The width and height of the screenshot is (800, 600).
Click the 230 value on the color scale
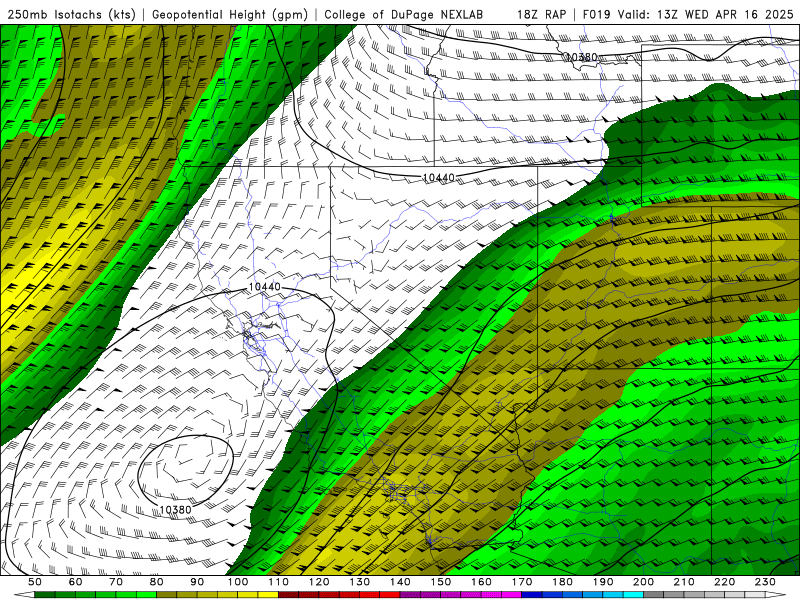(765, 582)
